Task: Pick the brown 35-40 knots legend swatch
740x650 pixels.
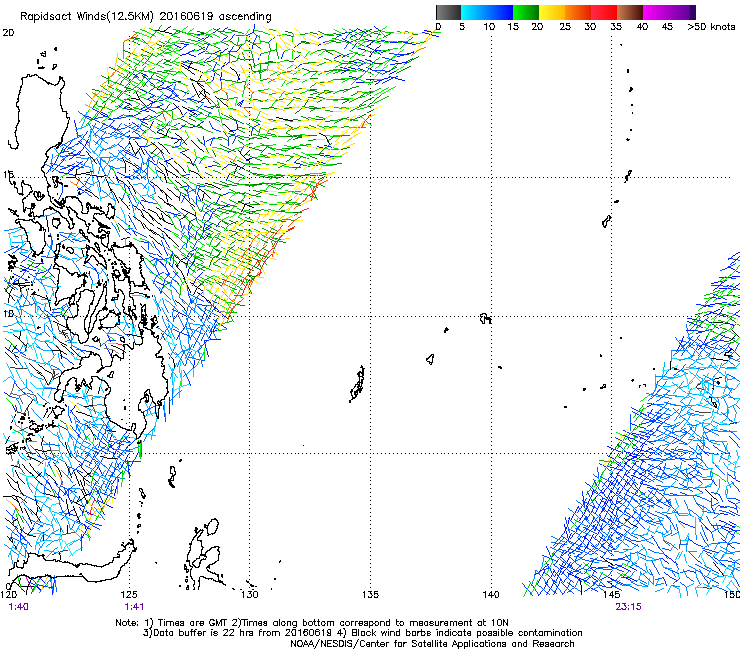Action: 630,12
